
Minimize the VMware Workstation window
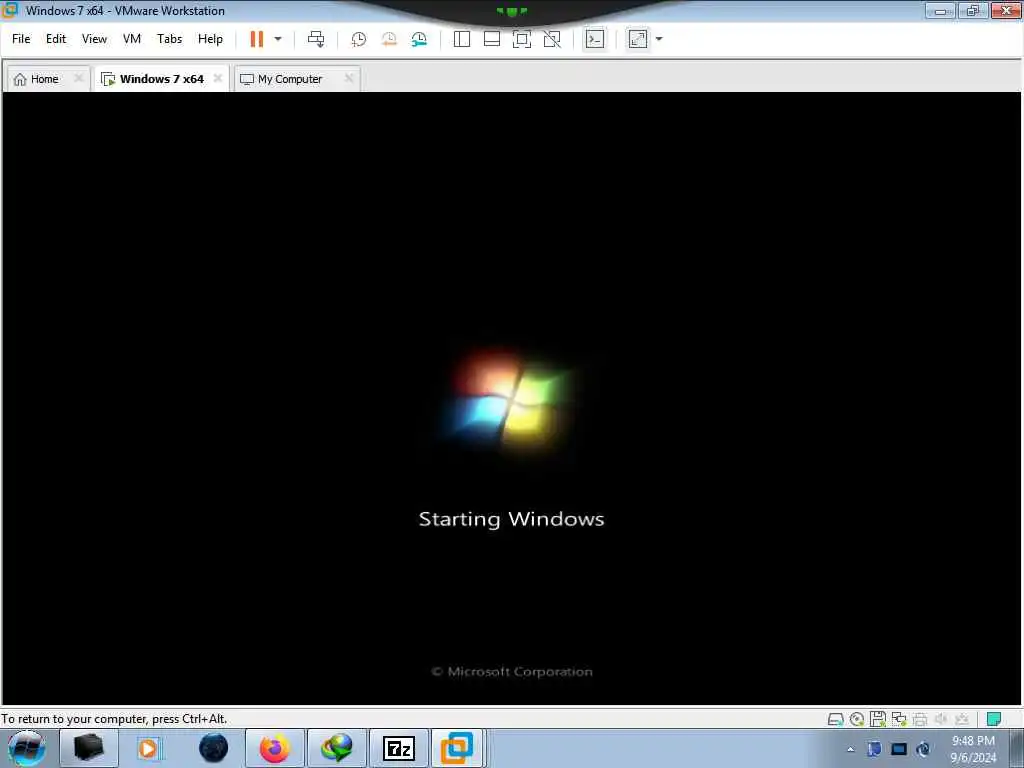[x=940, y=10]
